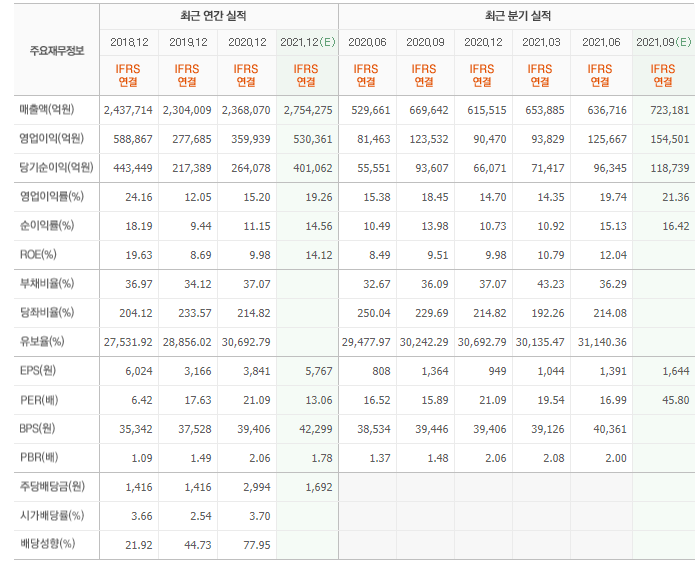Select the 당좌비율(%) row label
The width and height of the screenshot is (700, 563).
47,313
